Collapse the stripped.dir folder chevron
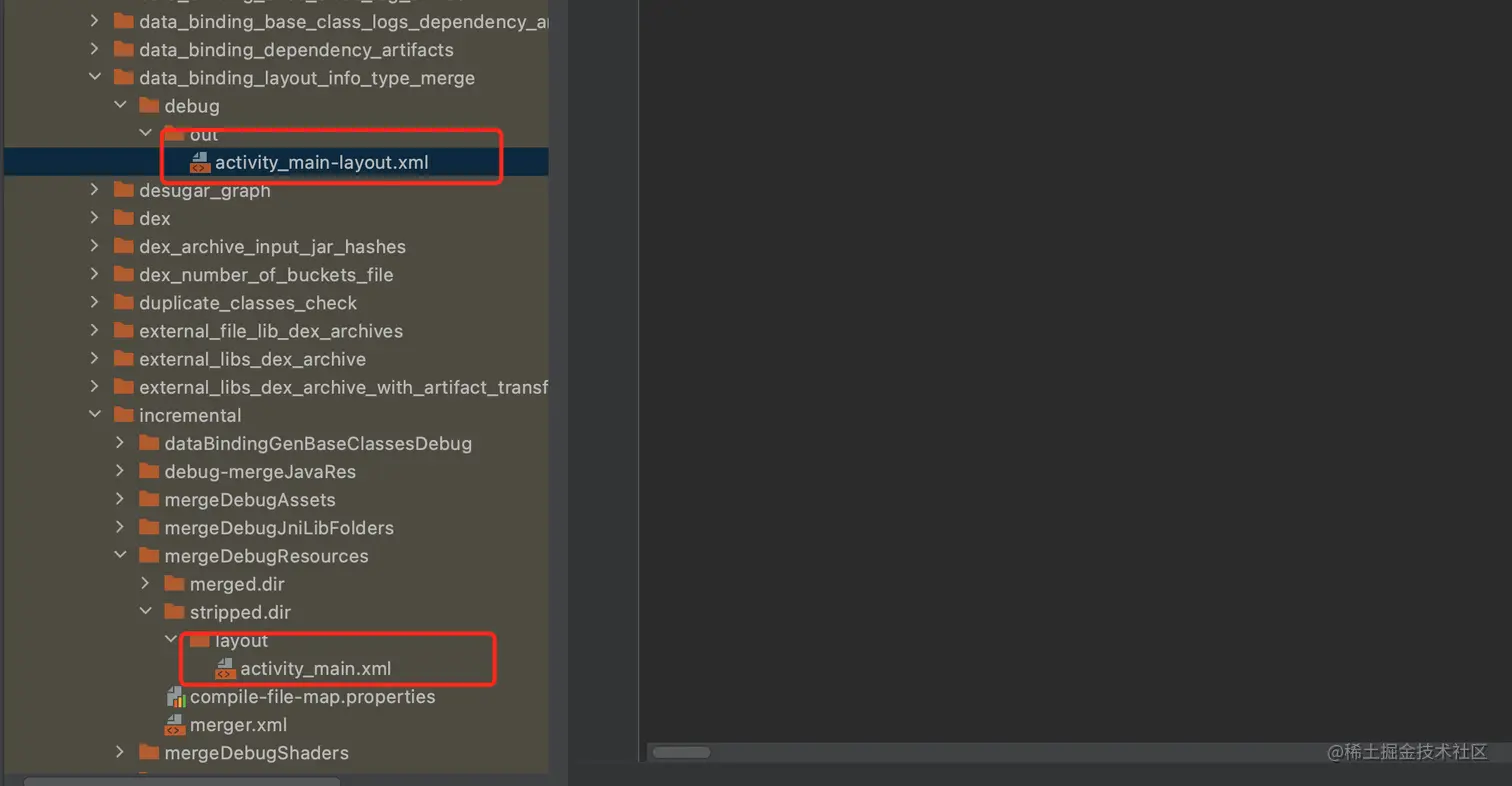The width and height of the screenshot is (1512, 786). (145, 611)
